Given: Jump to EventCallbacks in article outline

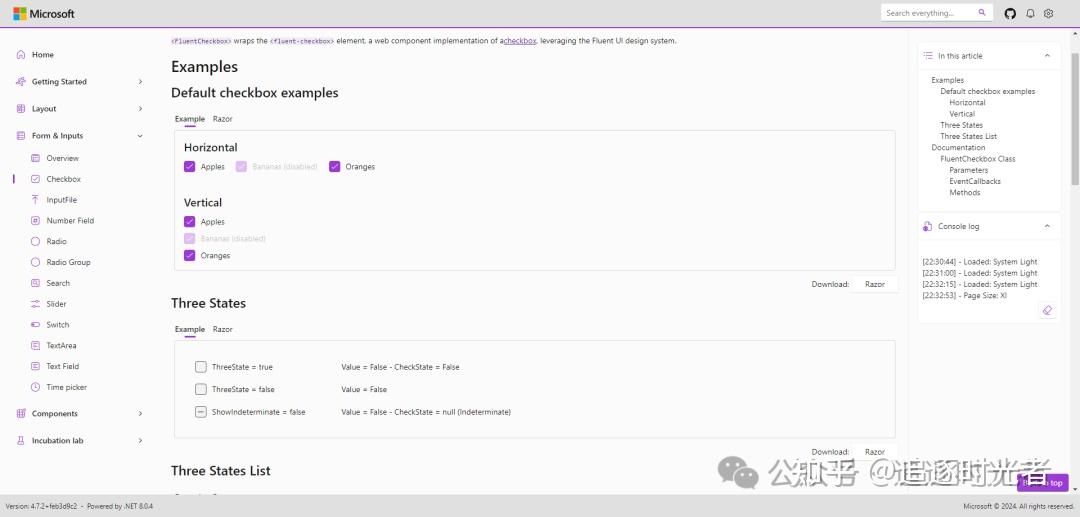Looking at the screenshot, I should coord(974,181).
